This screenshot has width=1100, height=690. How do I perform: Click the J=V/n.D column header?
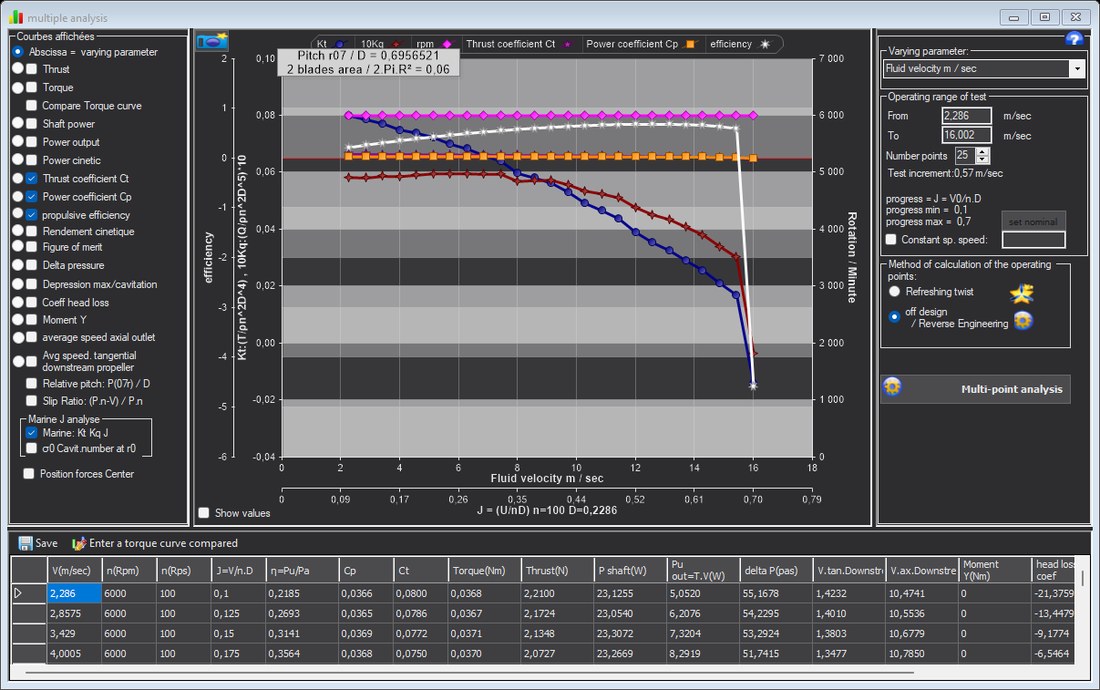coord(238,570)
